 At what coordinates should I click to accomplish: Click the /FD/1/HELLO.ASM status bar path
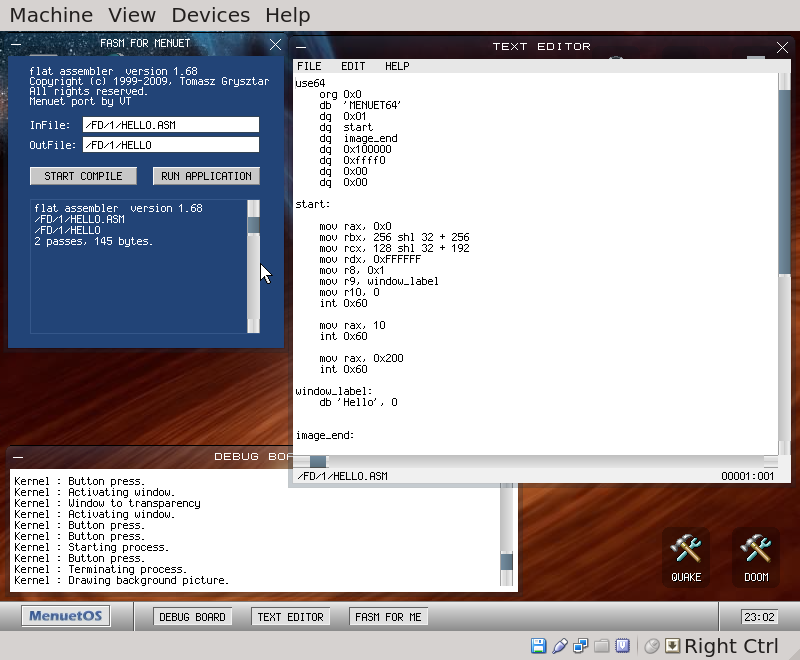tap(342, 476)
